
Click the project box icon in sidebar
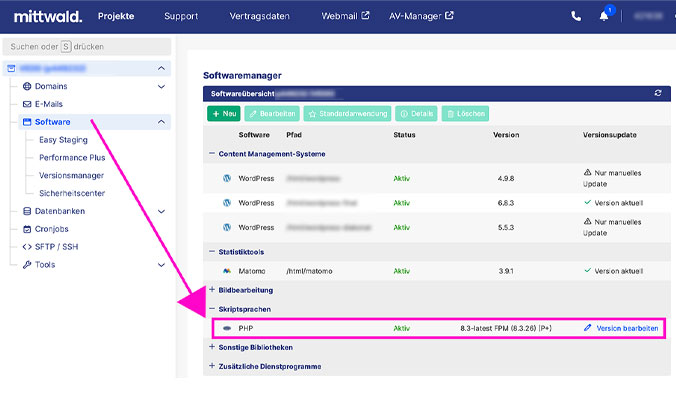pos(11,68)
